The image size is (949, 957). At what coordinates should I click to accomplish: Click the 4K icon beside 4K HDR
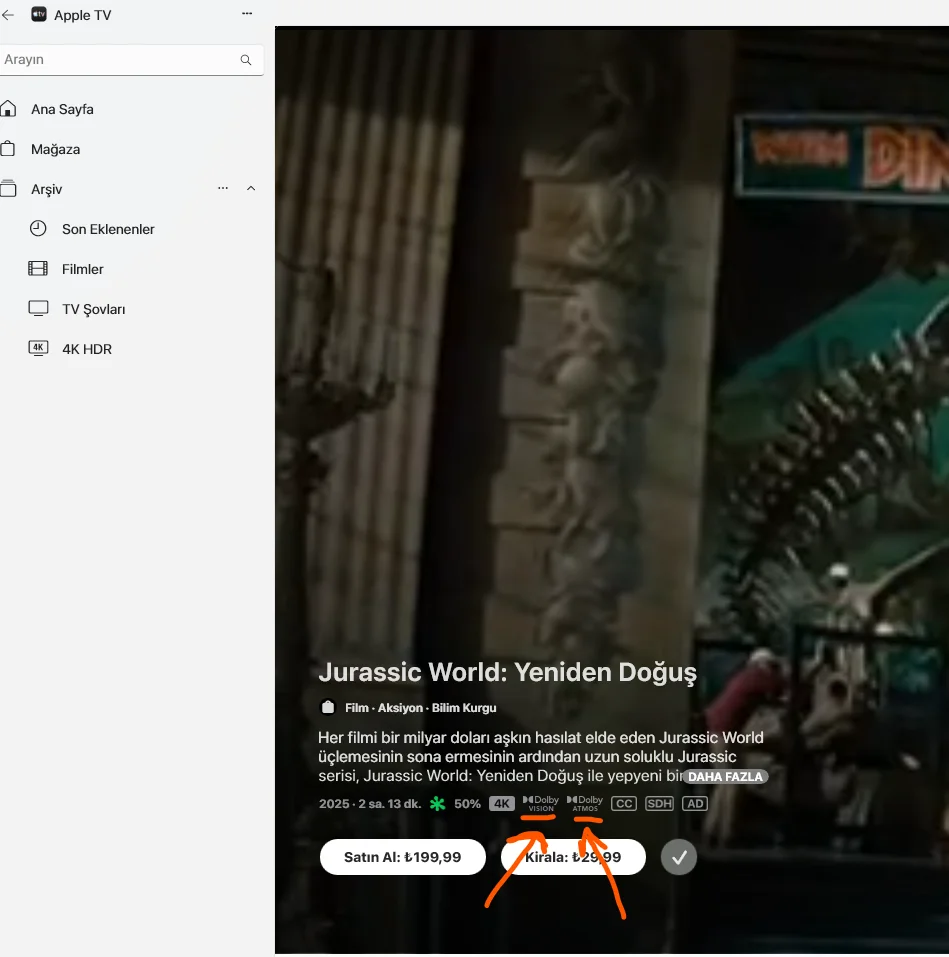tap(38, 348)
